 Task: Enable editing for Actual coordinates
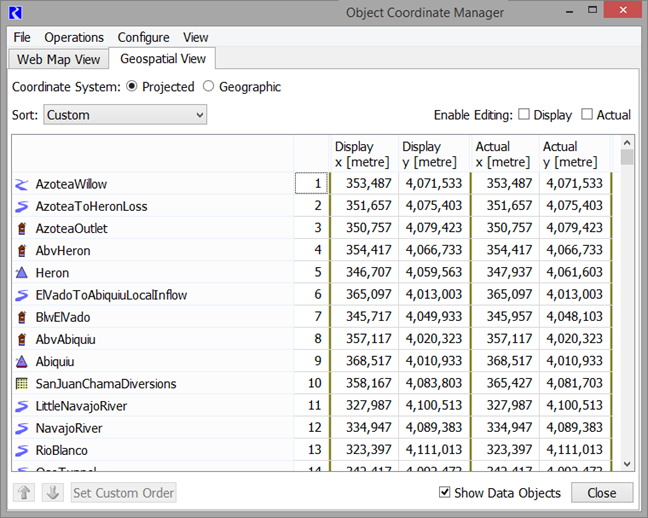click(587, 115)
